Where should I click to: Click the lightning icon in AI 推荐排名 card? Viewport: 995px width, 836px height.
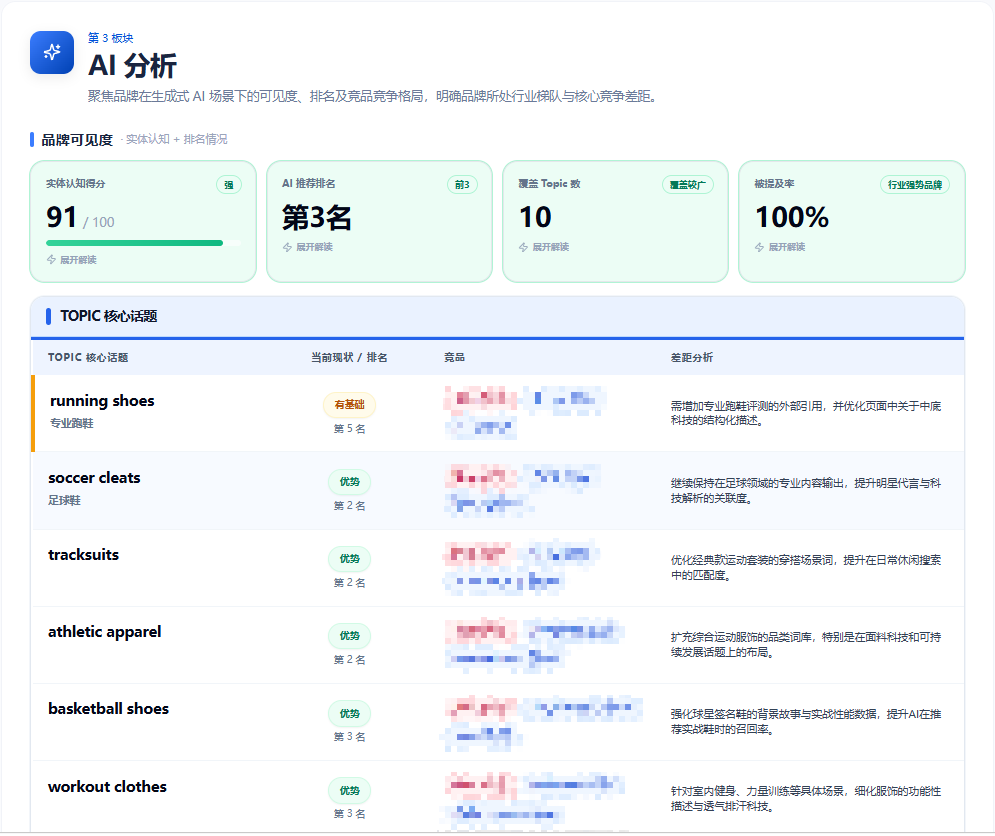point(287,247)
